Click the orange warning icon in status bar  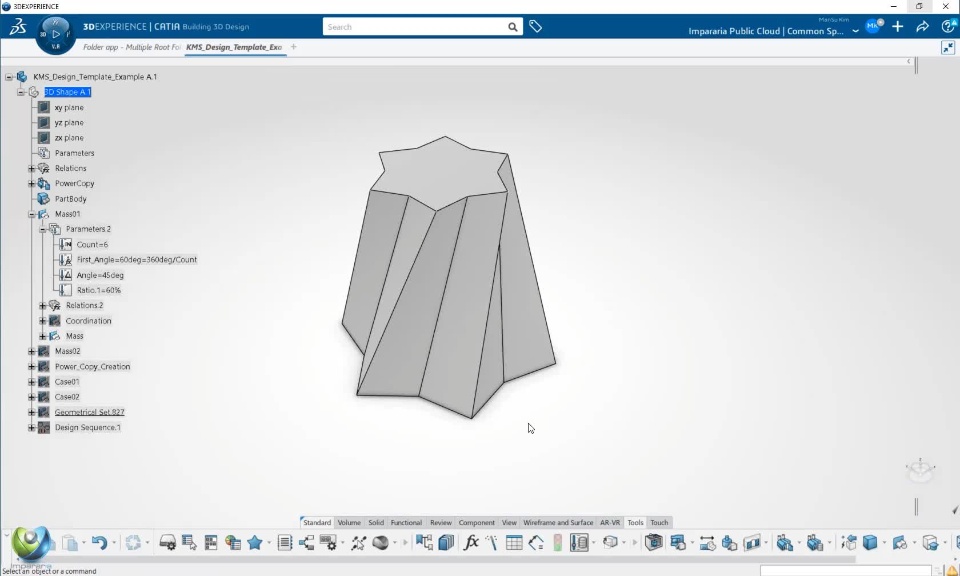pyautogui.click(x=952, y=570)
